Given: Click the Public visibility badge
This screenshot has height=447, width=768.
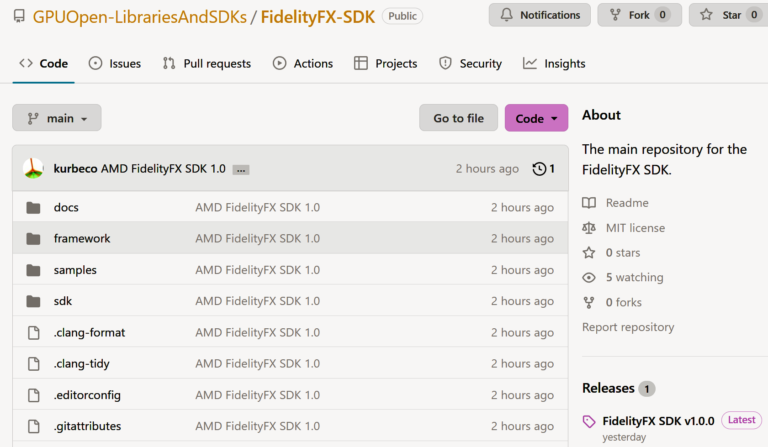Looking at the screenshot, I should pyautogui.click(x=402, y=16).
